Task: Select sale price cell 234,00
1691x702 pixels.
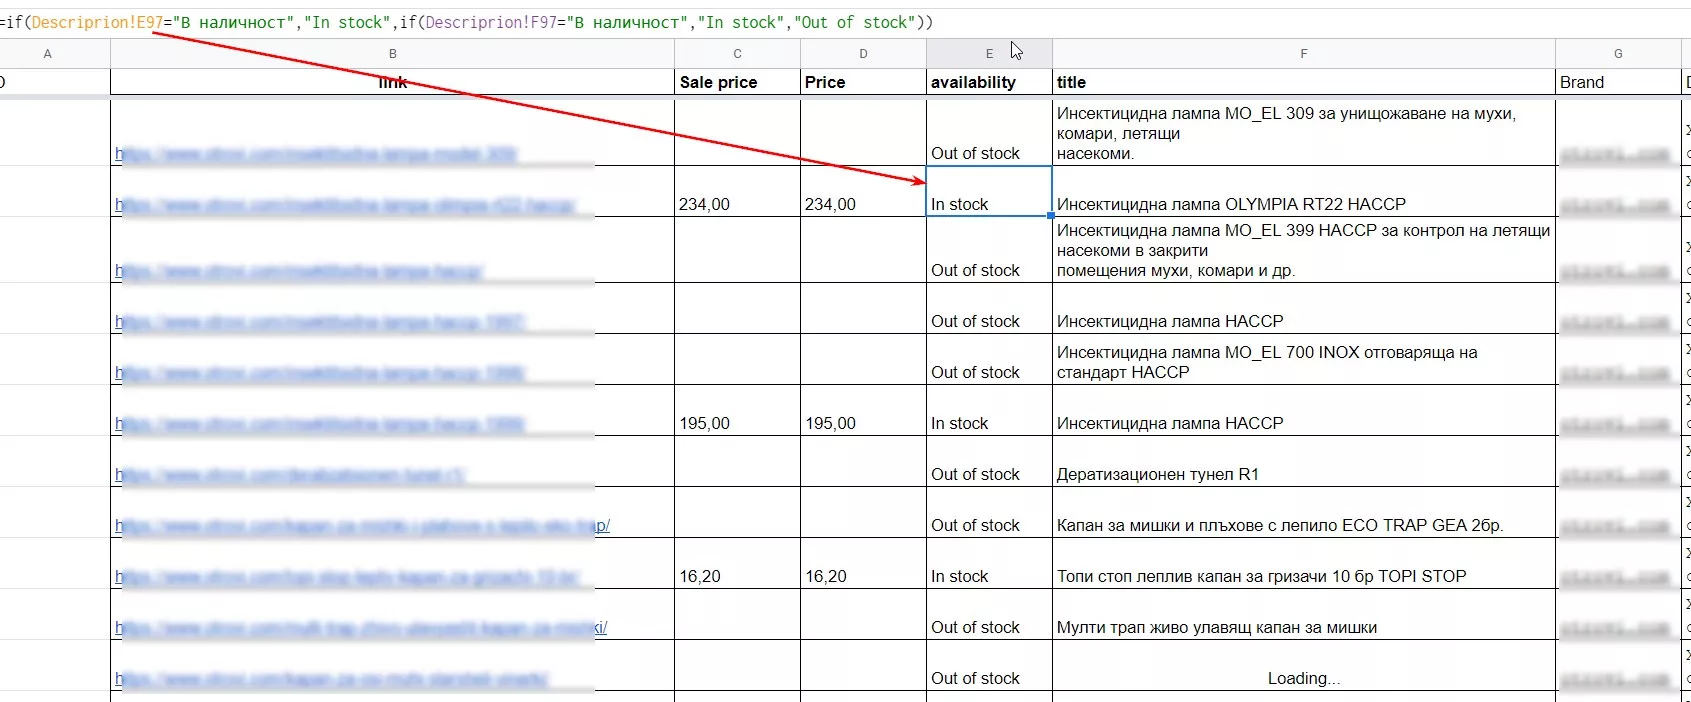Action: (737, 191)
